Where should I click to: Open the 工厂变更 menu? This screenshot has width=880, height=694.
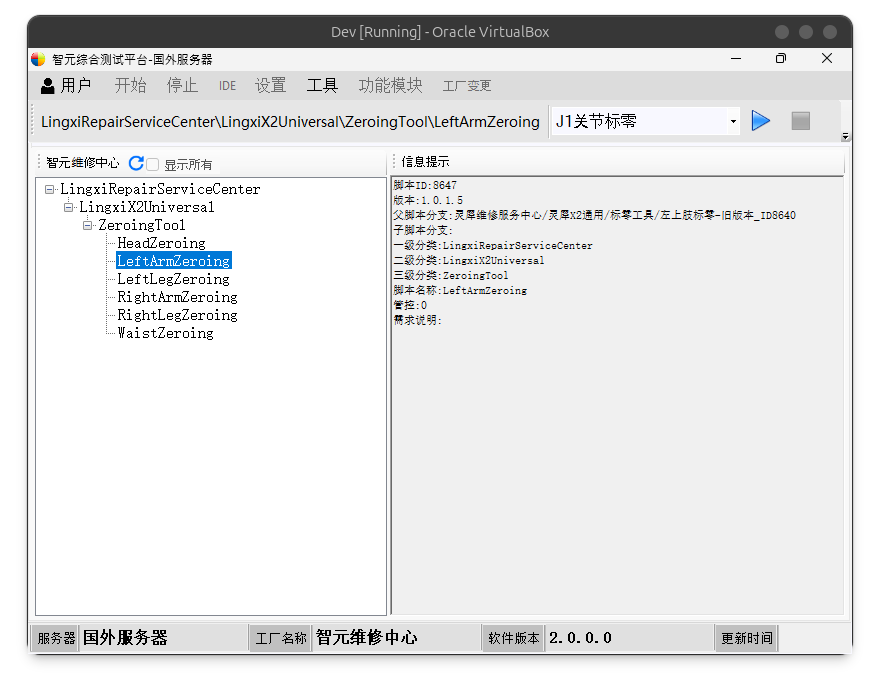pyautogui.click(x=467, y=86)
